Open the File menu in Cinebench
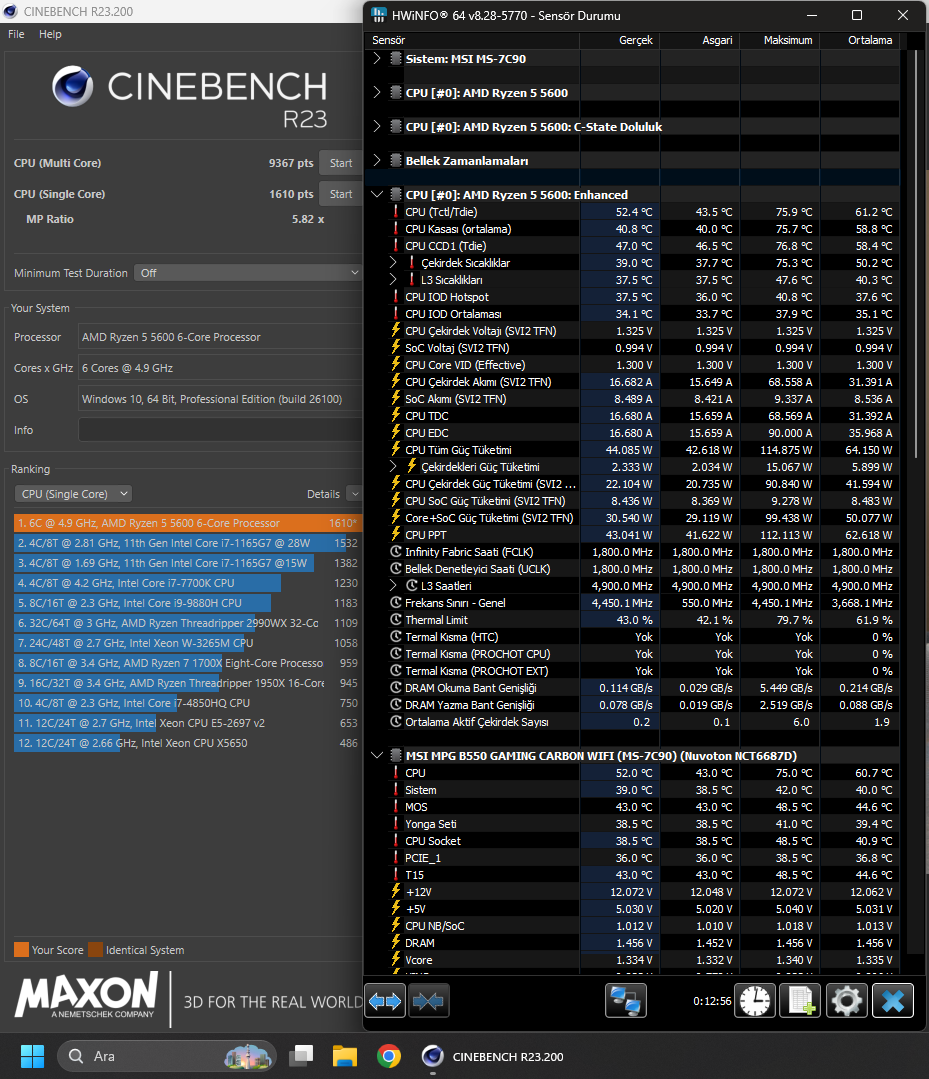Screen dimensions: 929x1079 pyautogui.click(x=16, y=34)
